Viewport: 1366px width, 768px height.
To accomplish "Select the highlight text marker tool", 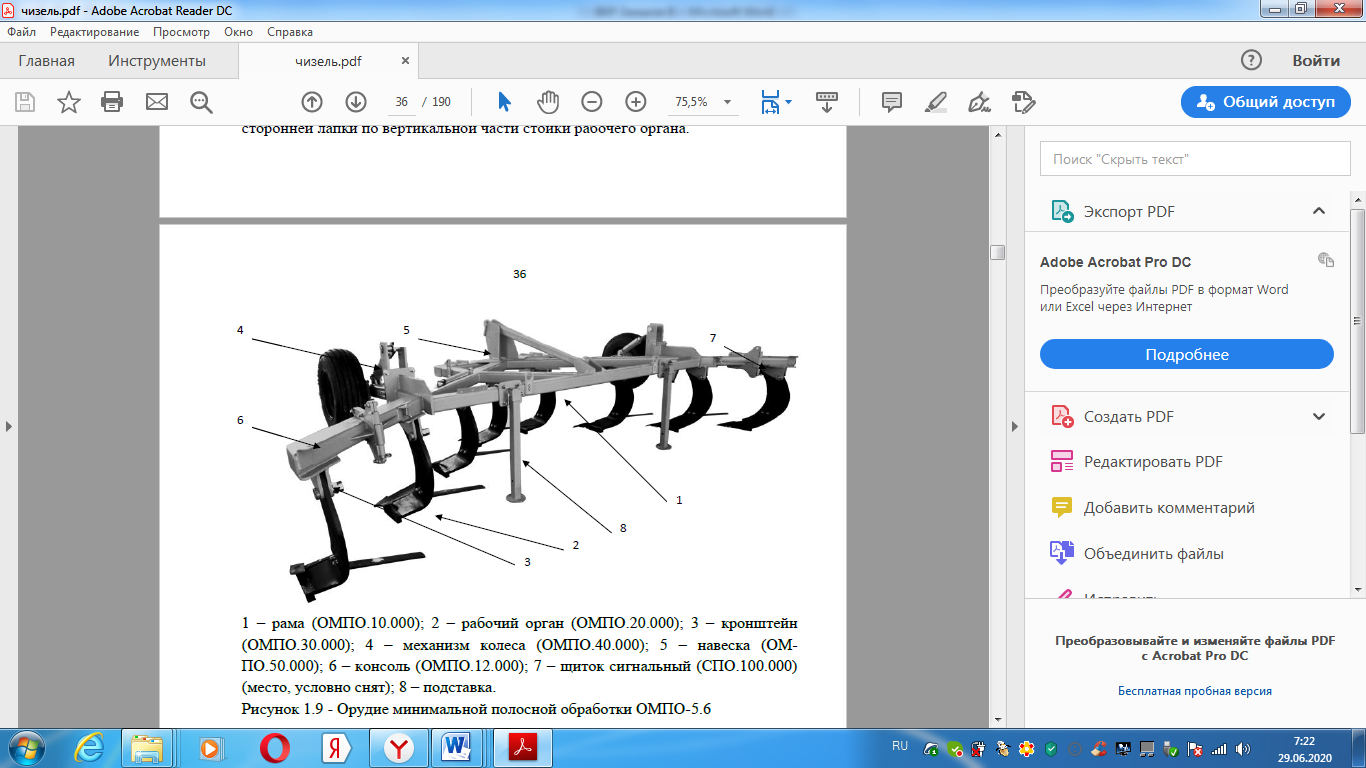I will [936, 102].
